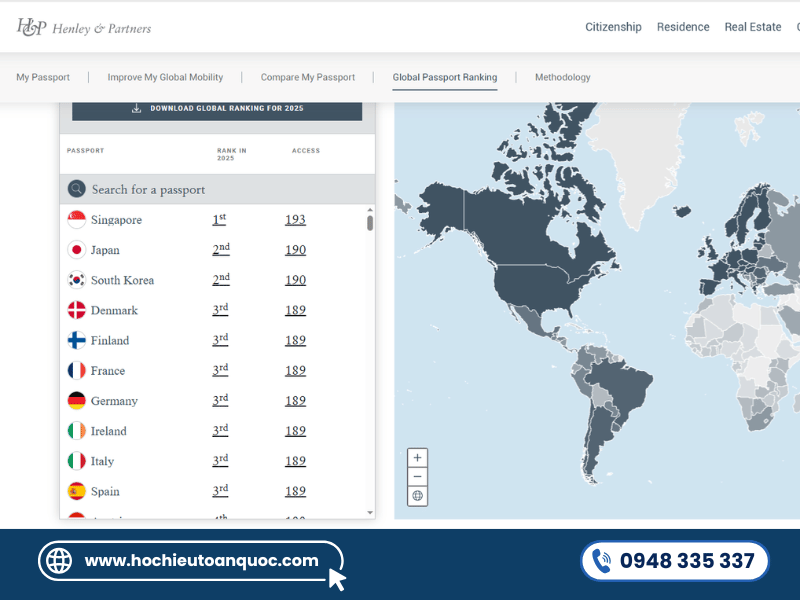Click the Henley & Partners logo

84,28
